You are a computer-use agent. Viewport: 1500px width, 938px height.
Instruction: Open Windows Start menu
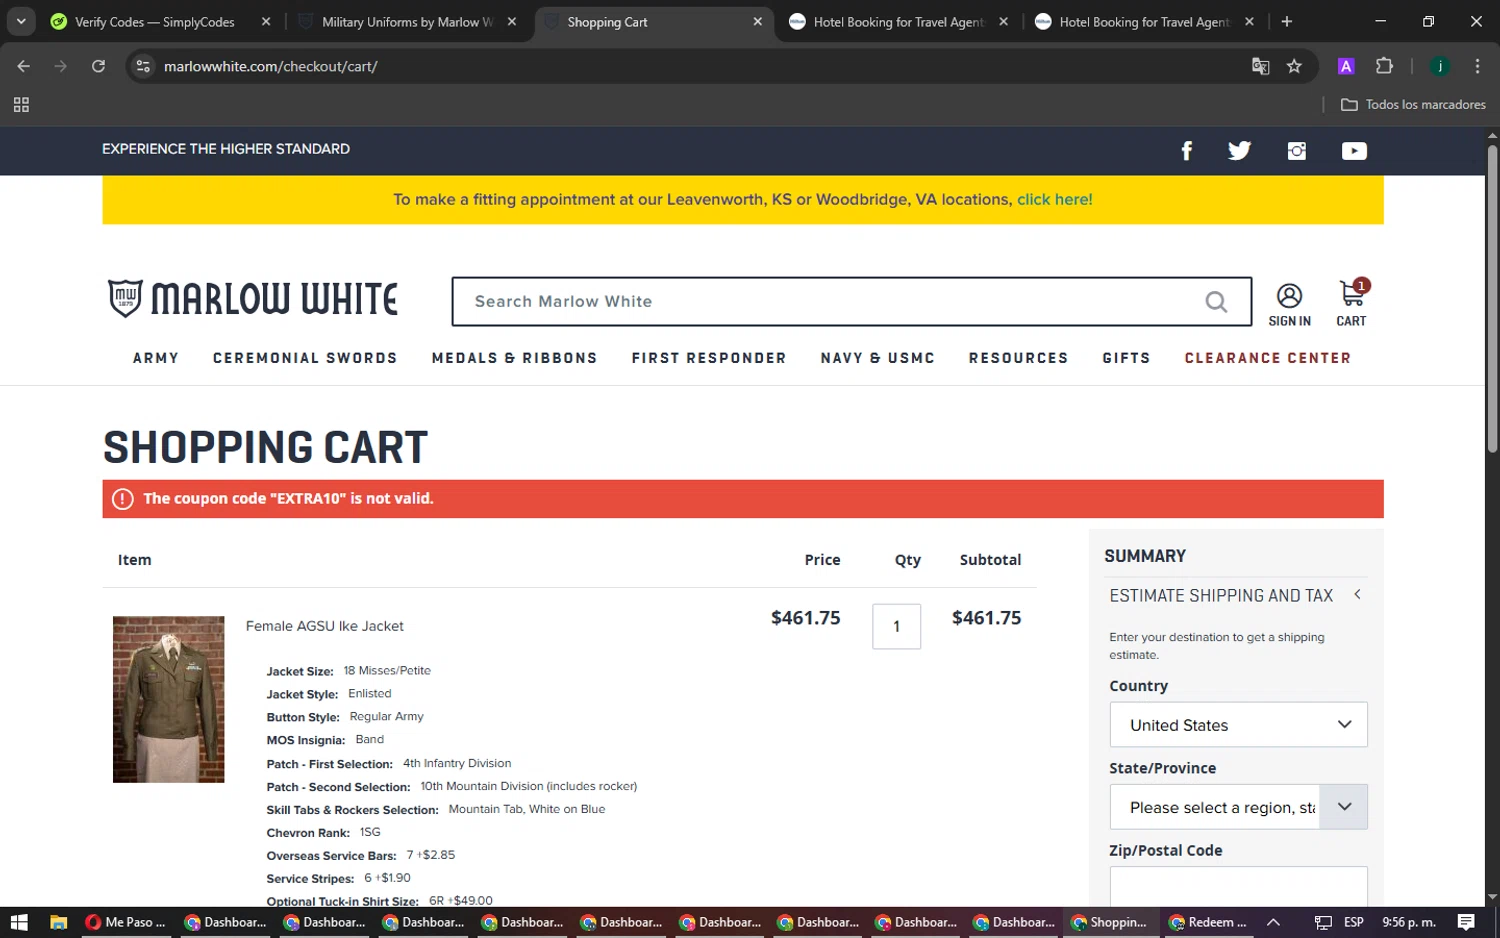coord(19,922)
